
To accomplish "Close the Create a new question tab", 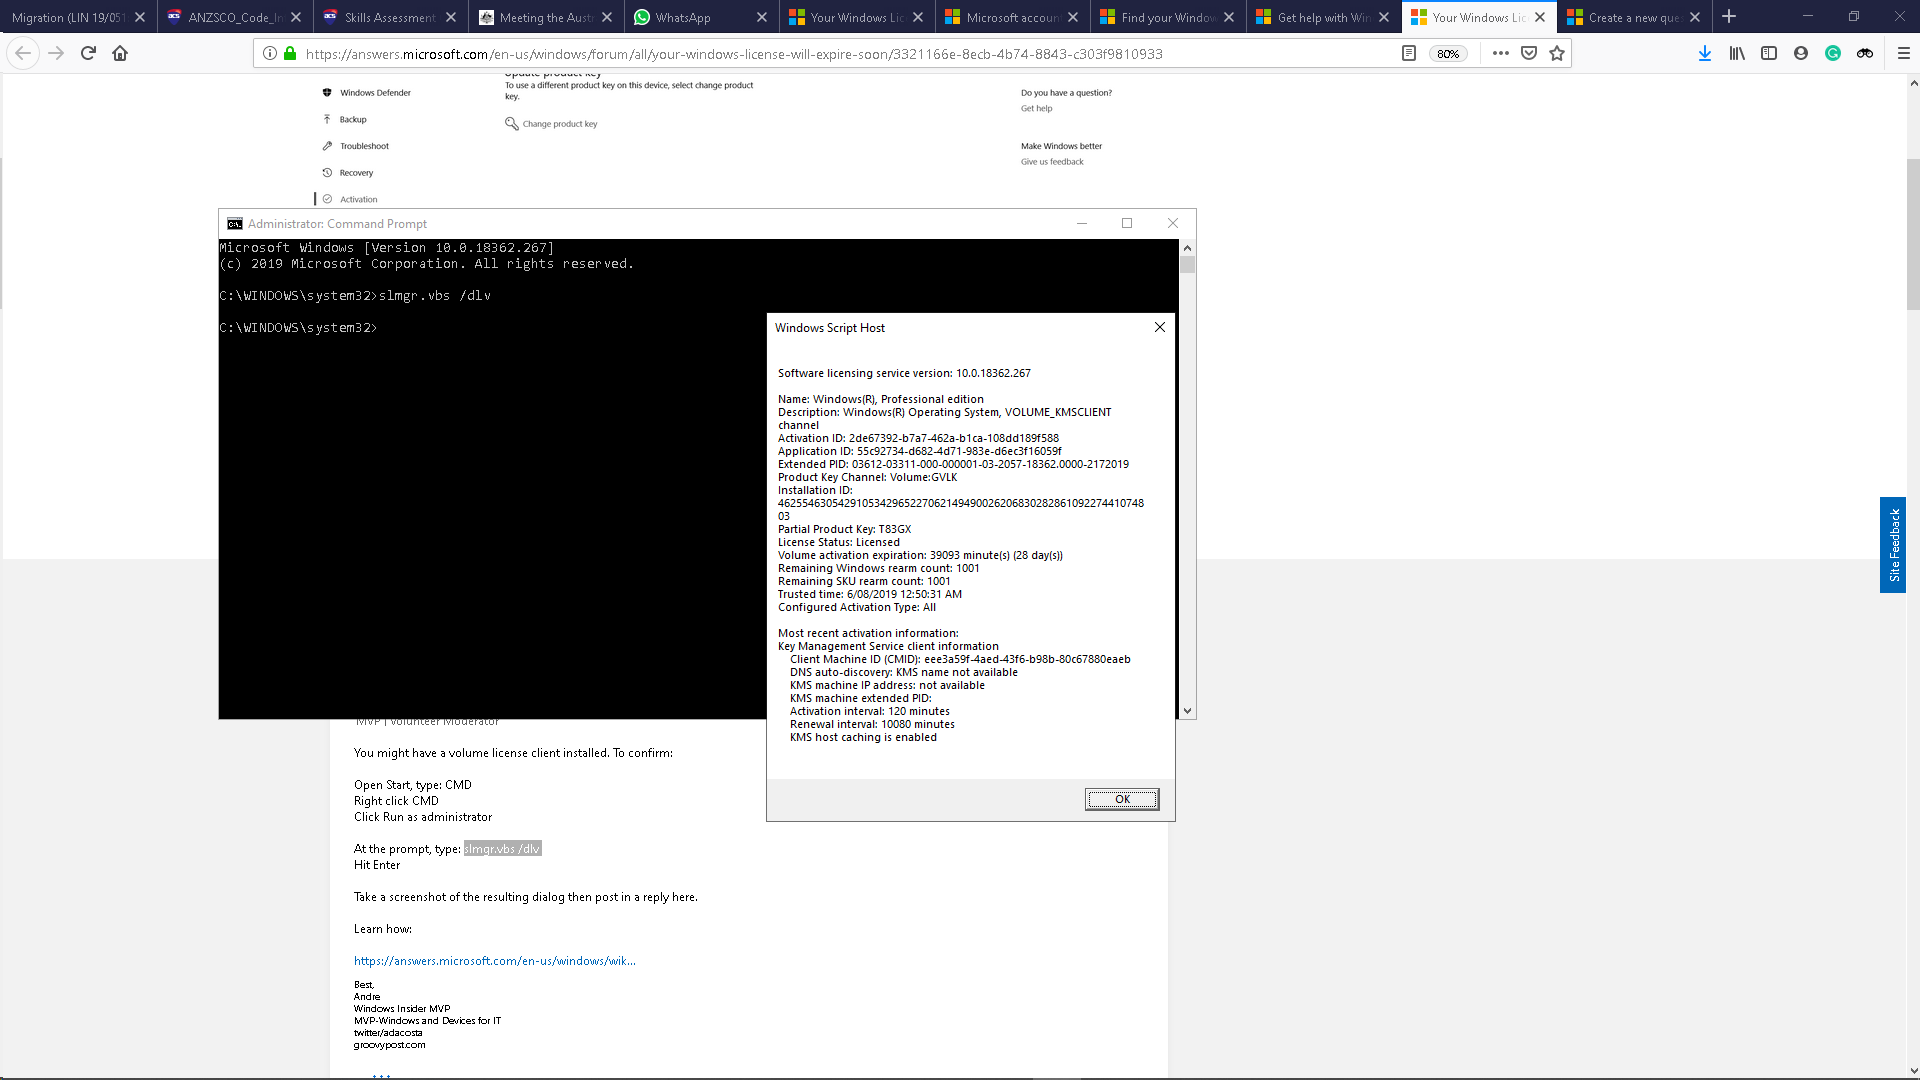I will pyautogui.click(x=1695, y=17).
